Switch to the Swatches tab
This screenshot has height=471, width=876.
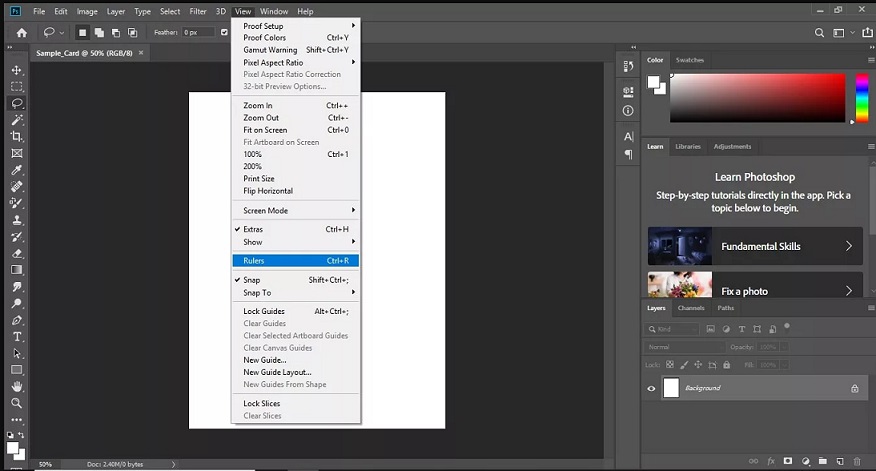click(x=689, y=60)
